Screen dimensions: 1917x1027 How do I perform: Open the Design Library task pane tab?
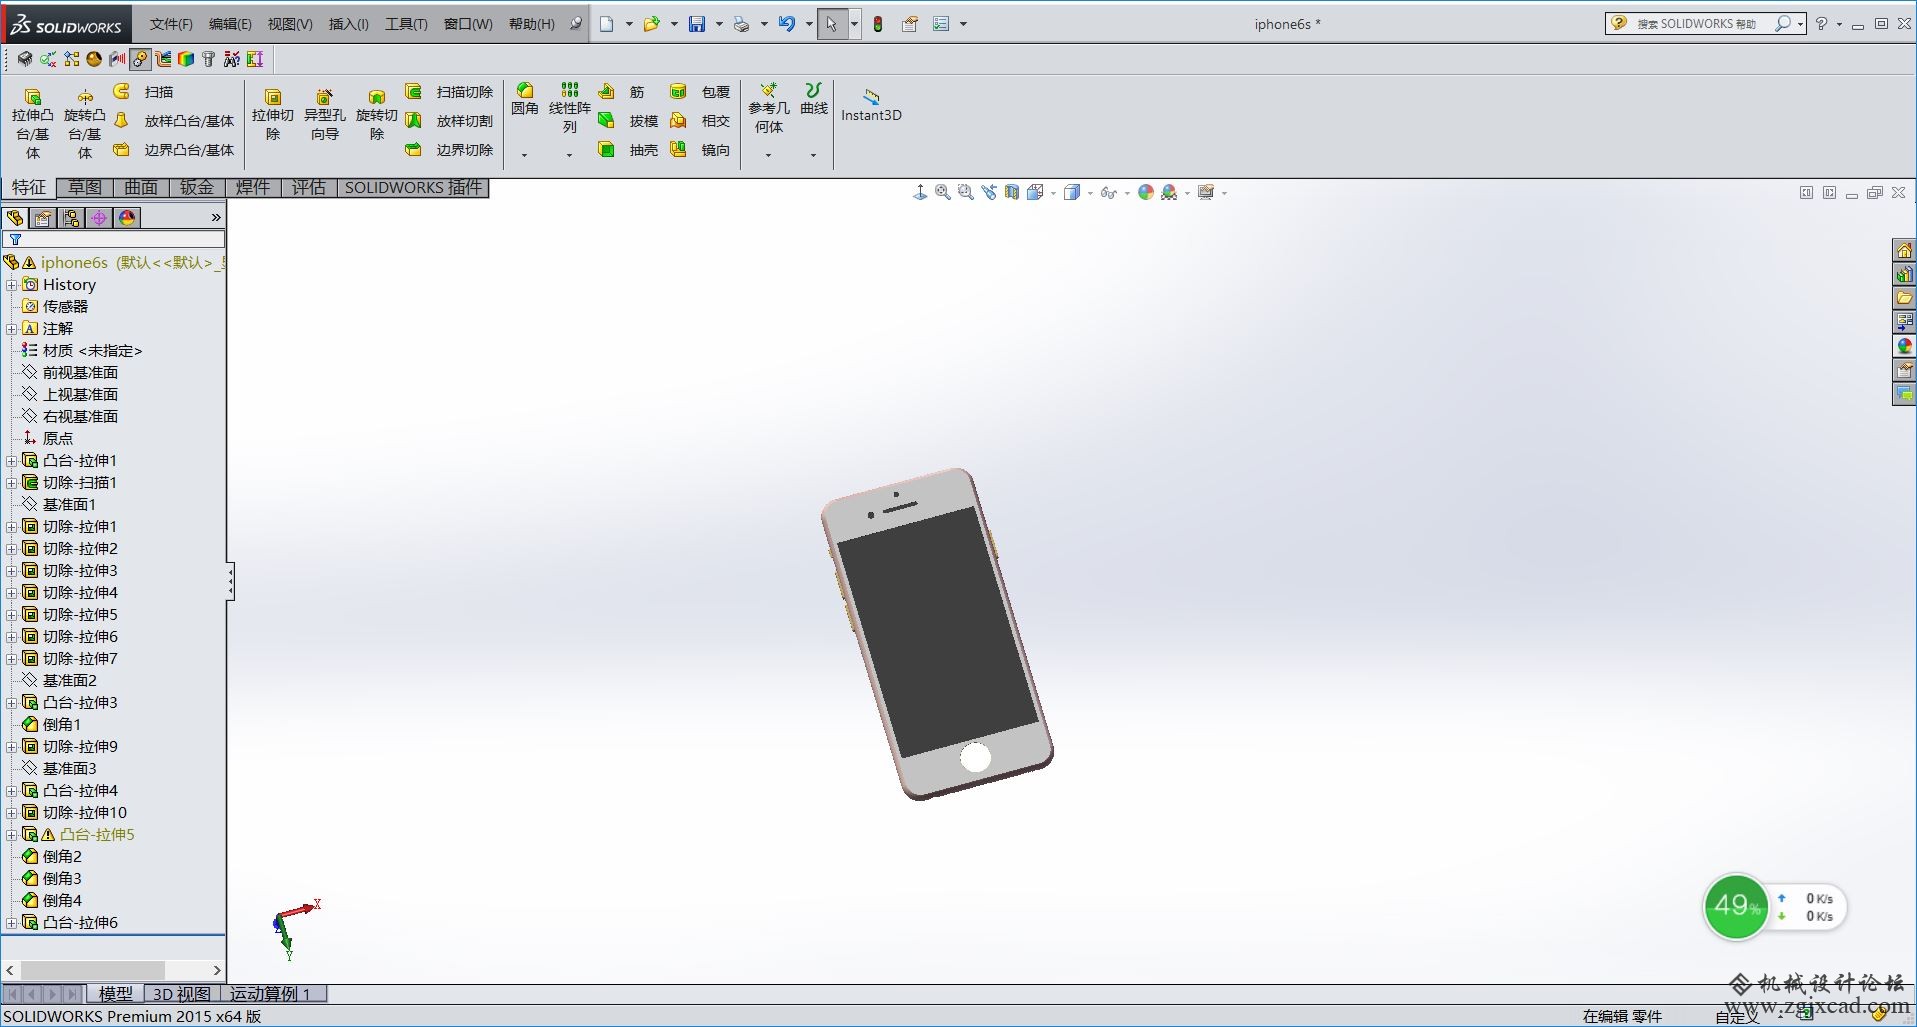(1904, 274)
